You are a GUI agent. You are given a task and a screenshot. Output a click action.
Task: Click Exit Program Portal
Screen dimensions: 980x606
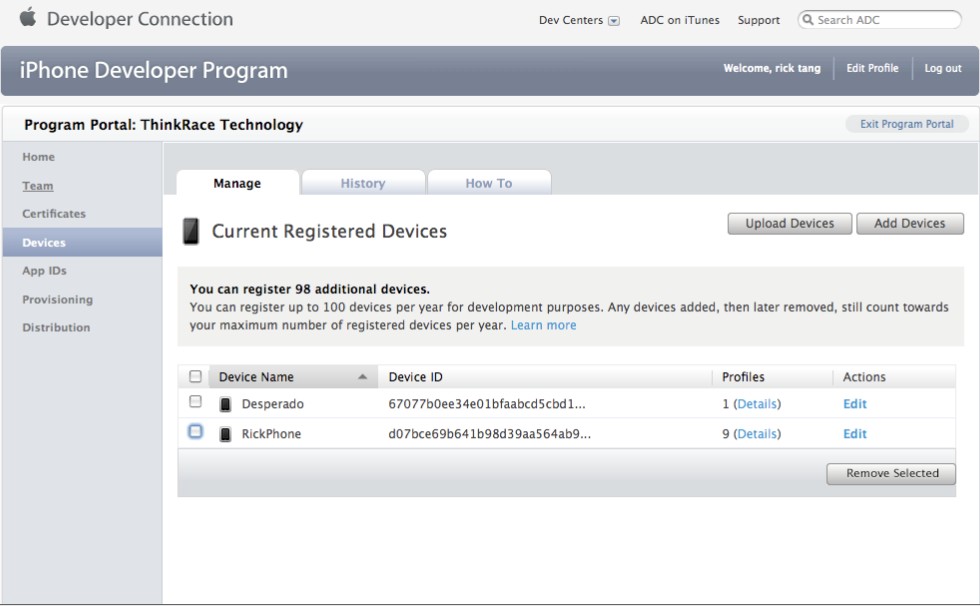[x=907, y=124]
